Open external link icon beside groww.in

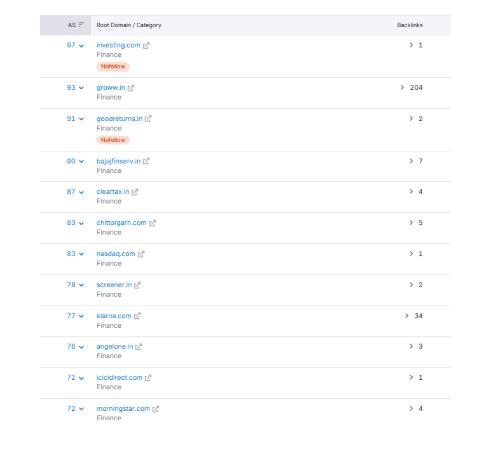[131, 88]
